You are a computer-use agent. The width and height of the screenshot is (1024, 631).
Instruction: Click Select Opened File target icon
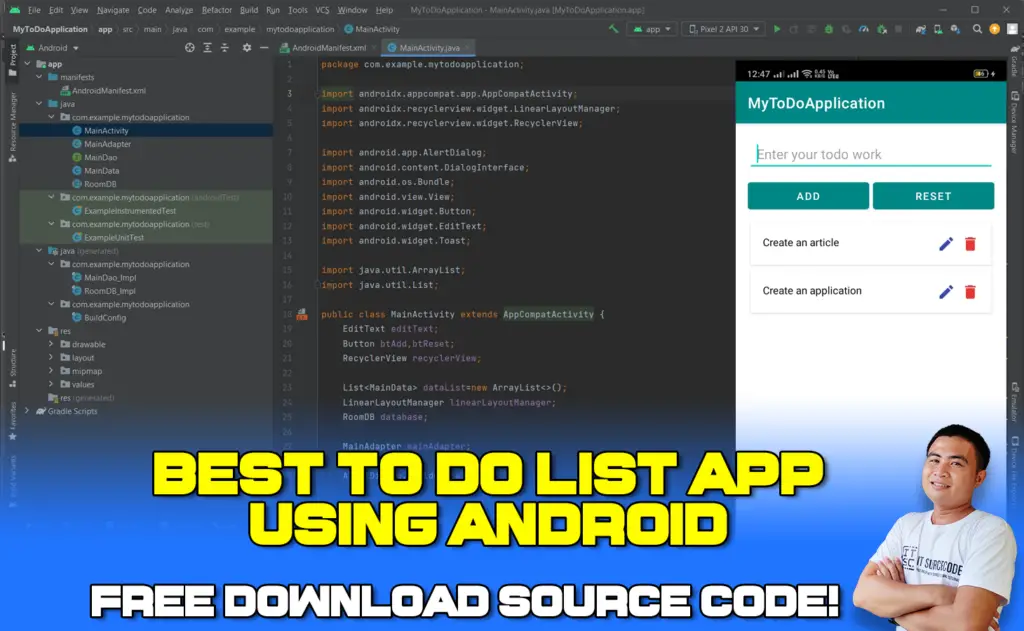click(x=189, y=48)
